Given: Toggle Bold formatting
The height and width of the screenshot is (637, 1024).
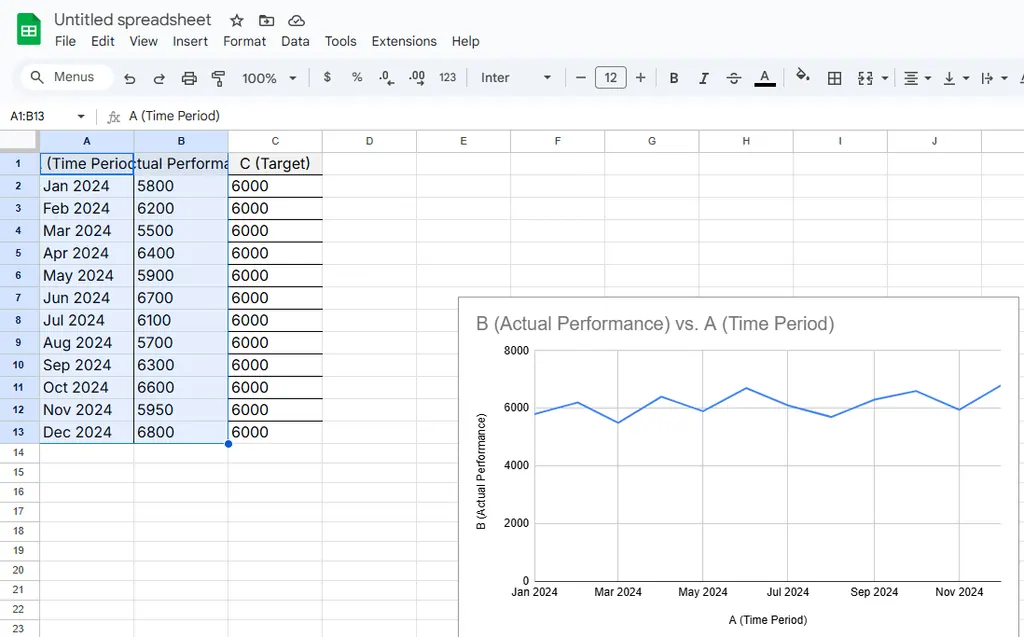Looking at the screenshot, I should click(x=674, y=78).
